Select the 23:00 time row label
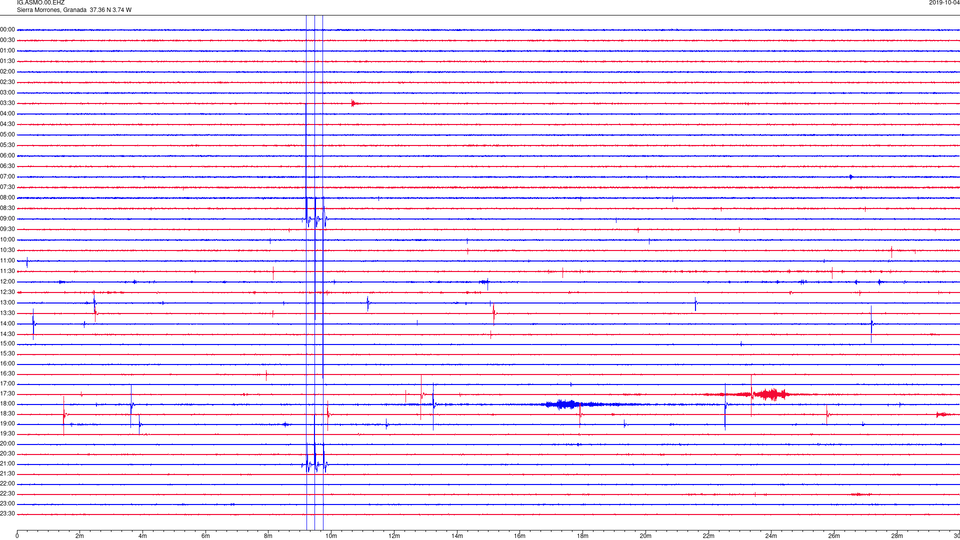 (x=7, y=503)
